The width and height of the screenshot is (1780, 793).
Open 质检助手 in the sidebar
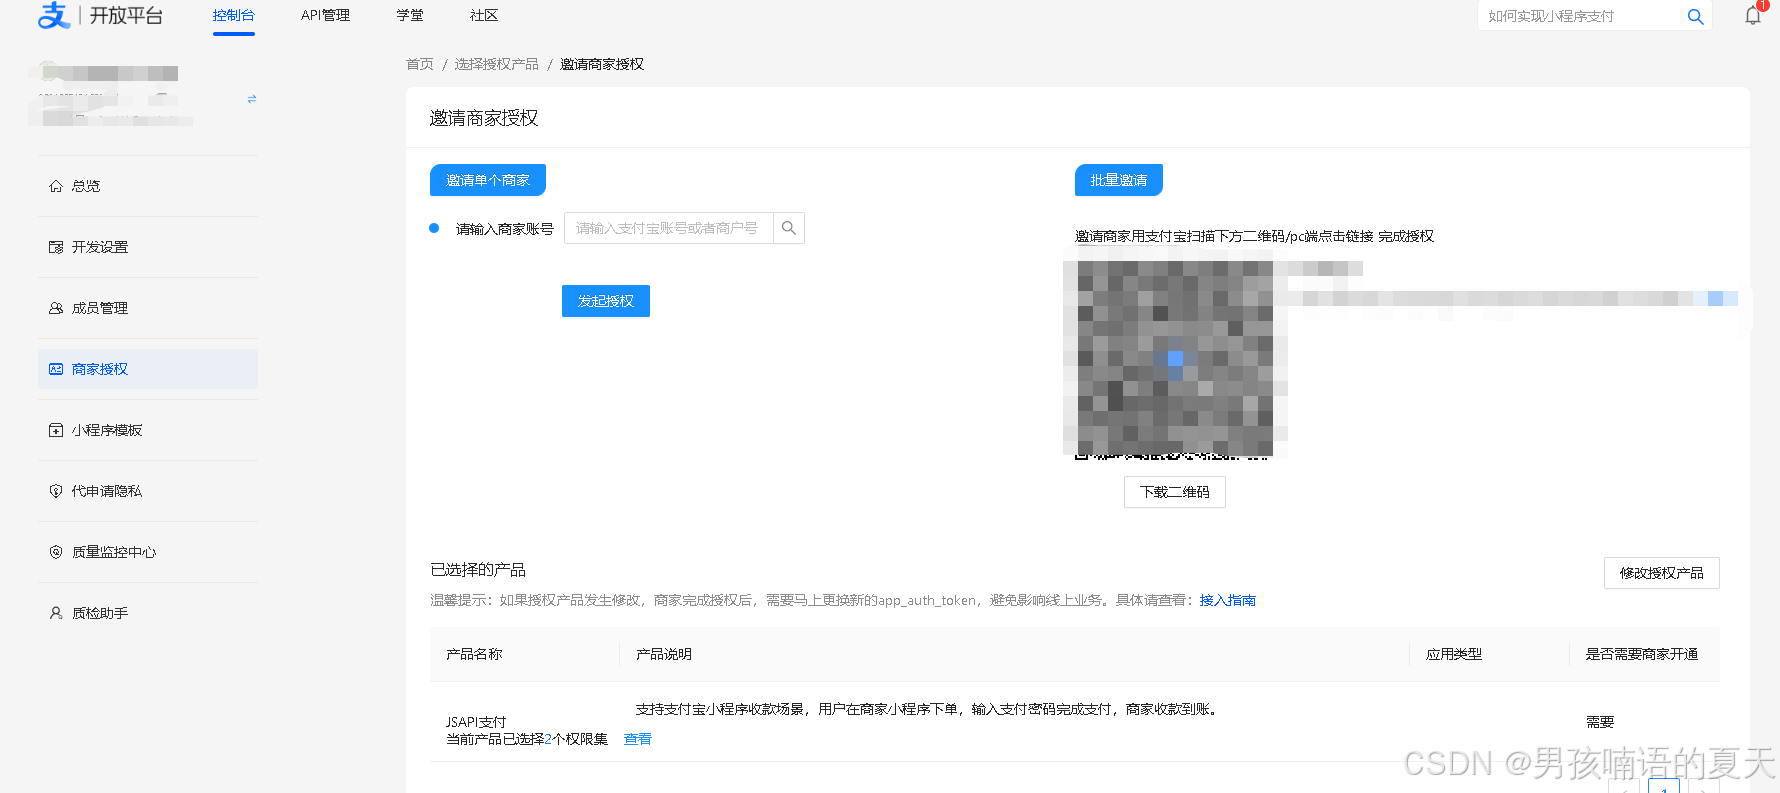pyautogui.click(x=148, y=613)
